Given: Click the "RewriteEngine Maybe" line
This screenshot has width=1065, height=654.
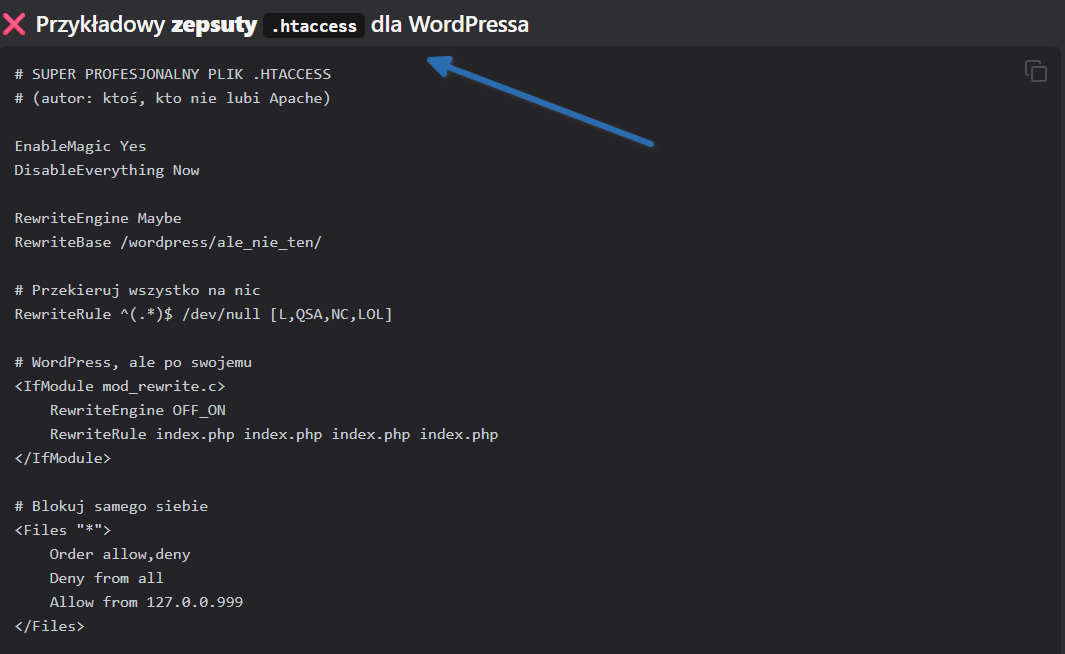Looking at the screenshot, I should tap(98, 218).
